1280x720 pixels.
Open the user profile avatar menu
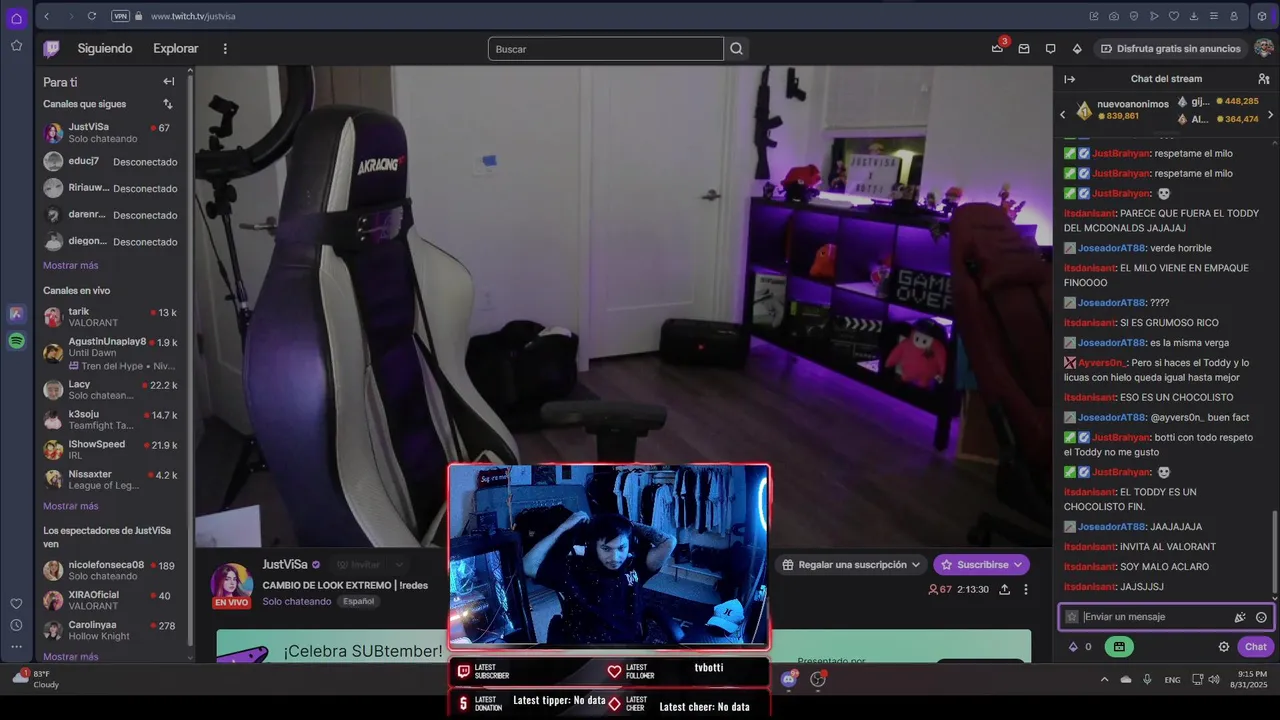point(1264,48)
